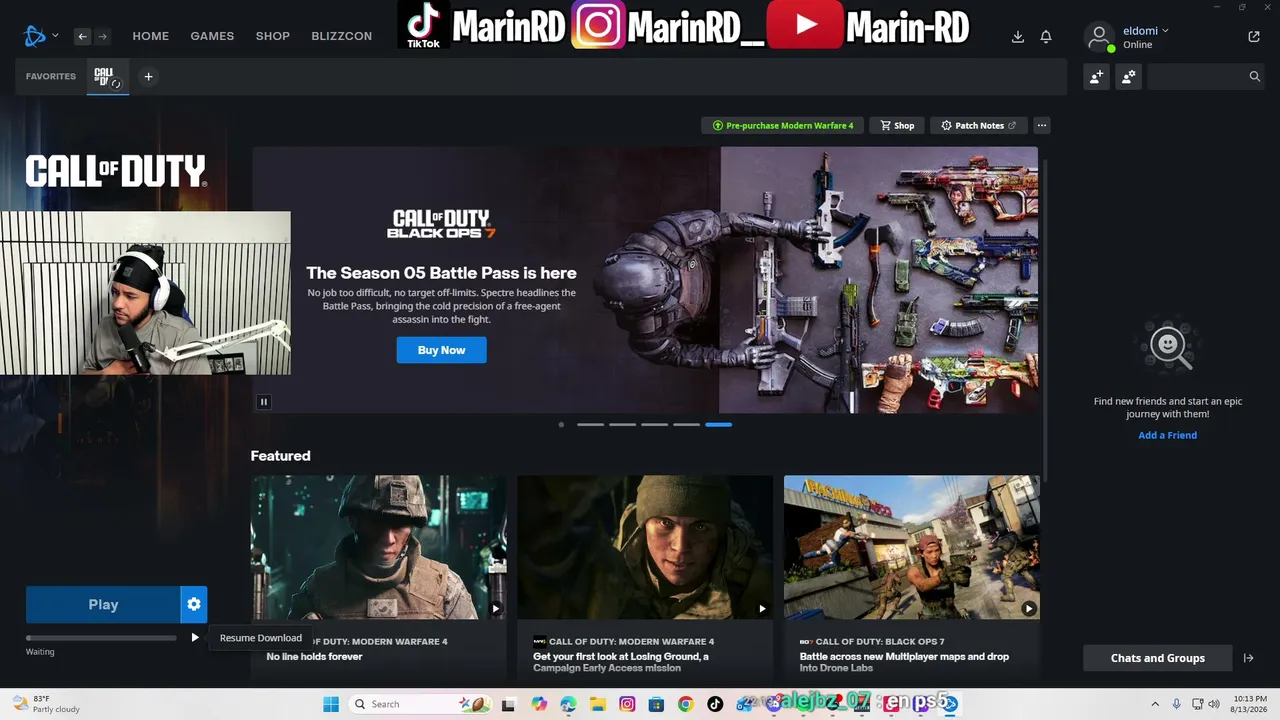
Task: Click the magnifier icon in friends search
Action: pyautogui.click(x=1255, y=77)
